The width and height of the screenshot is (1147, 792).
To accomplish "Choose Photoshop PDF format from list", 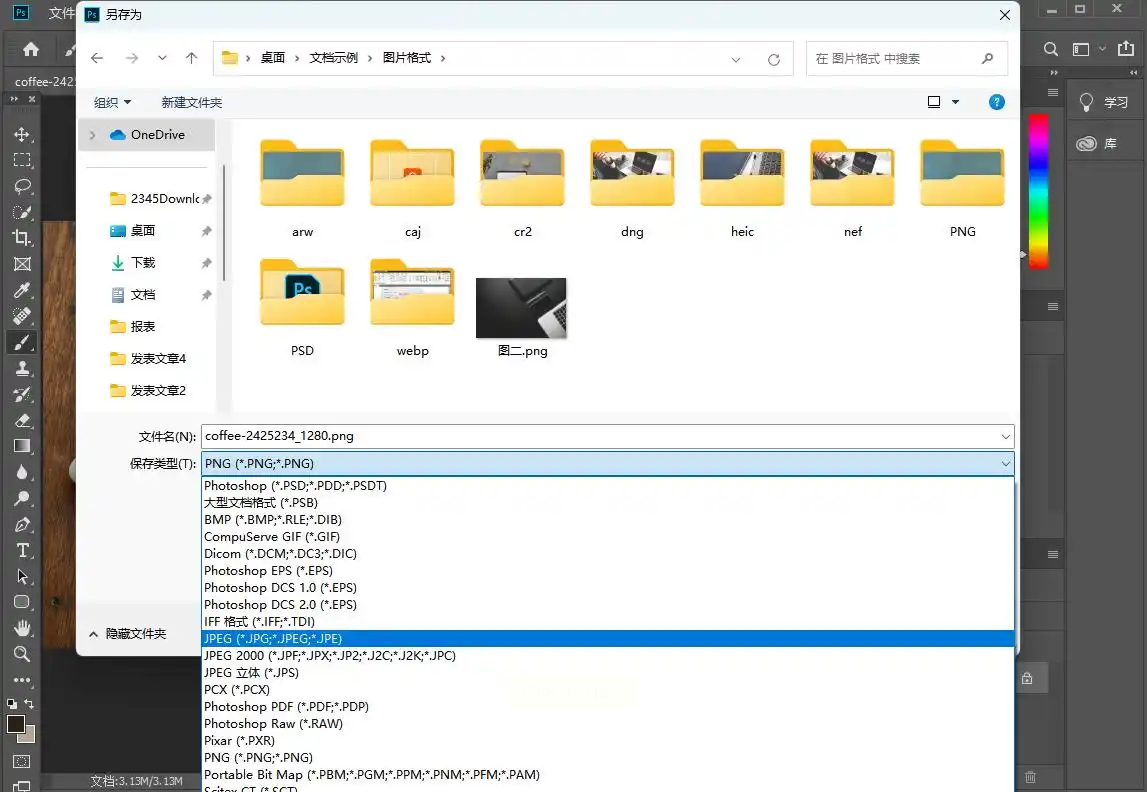I will tap(286, 707).
